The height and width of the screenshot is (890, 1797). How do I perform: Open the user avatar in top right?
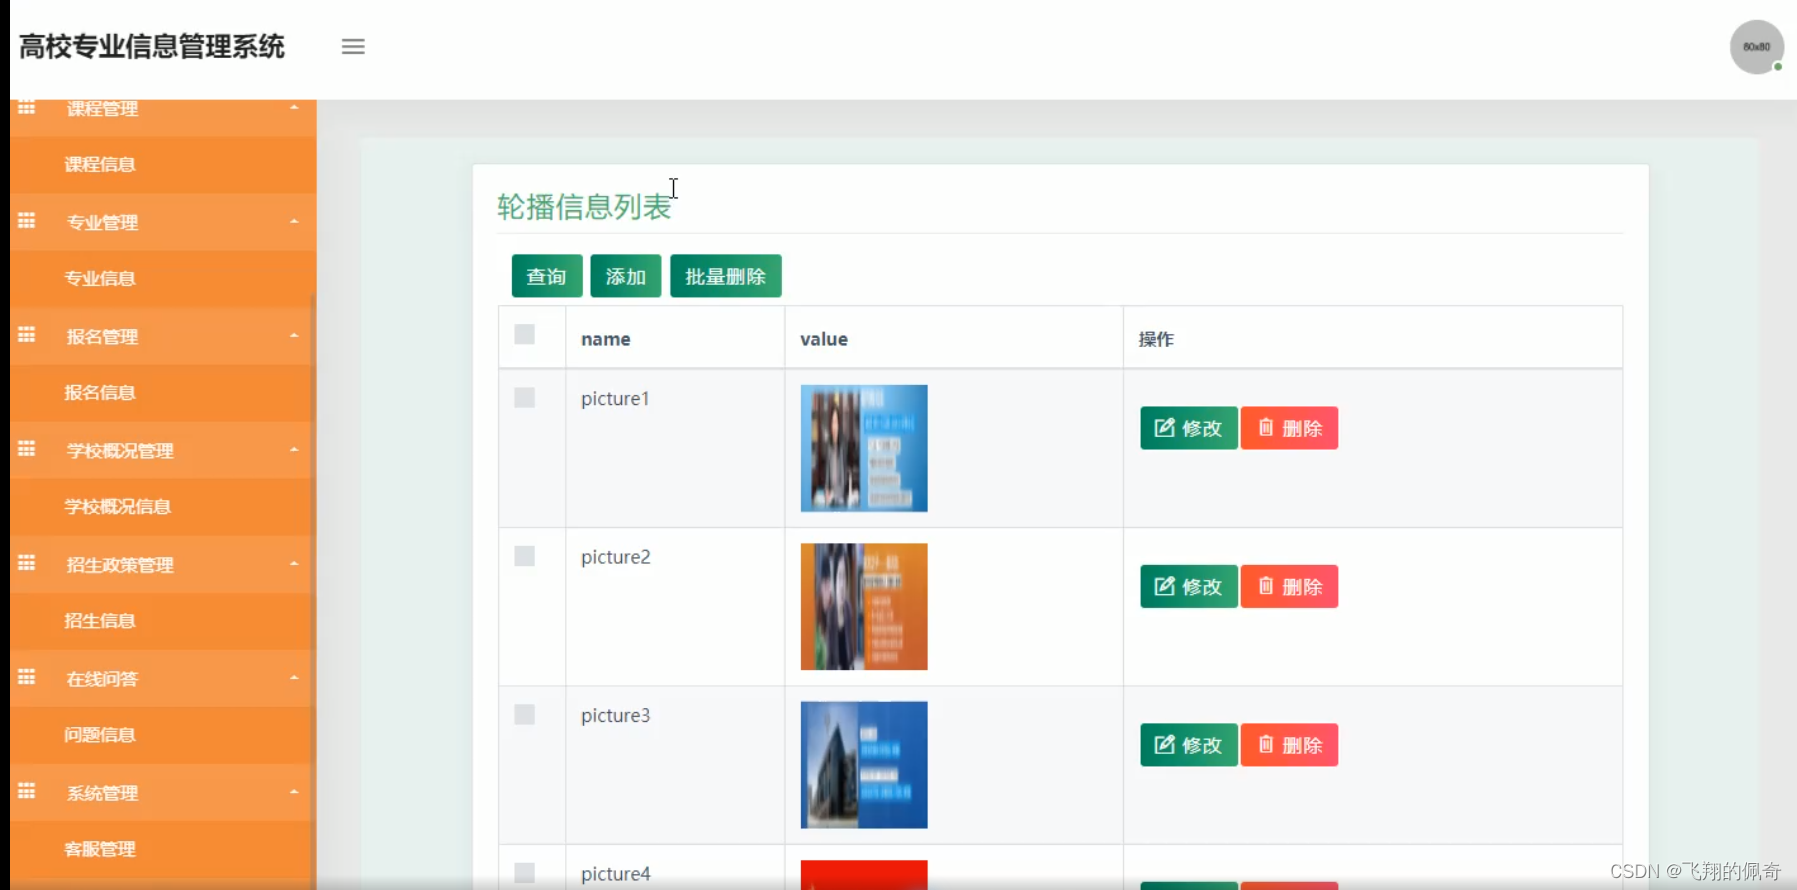click(x=1757, y=47)
